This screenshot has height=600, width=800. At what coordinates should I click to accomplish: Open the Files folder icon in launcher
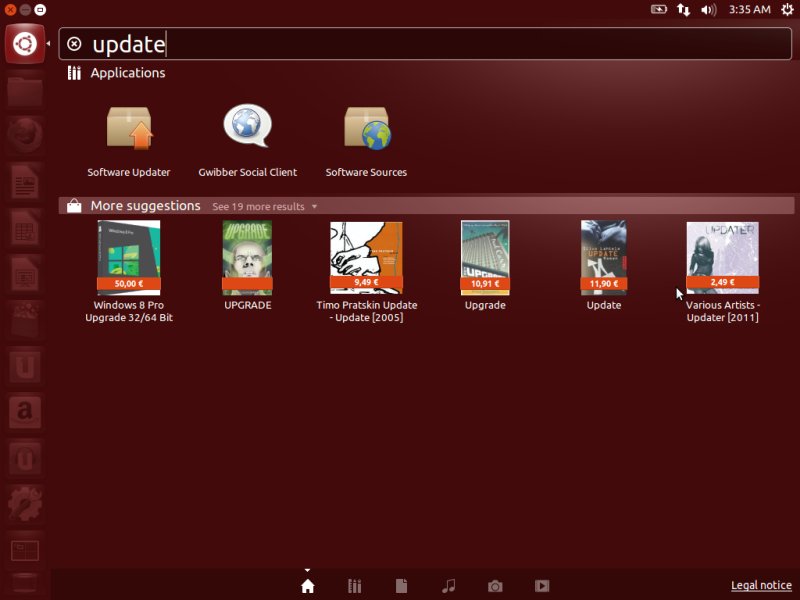[x=24, y=90]
